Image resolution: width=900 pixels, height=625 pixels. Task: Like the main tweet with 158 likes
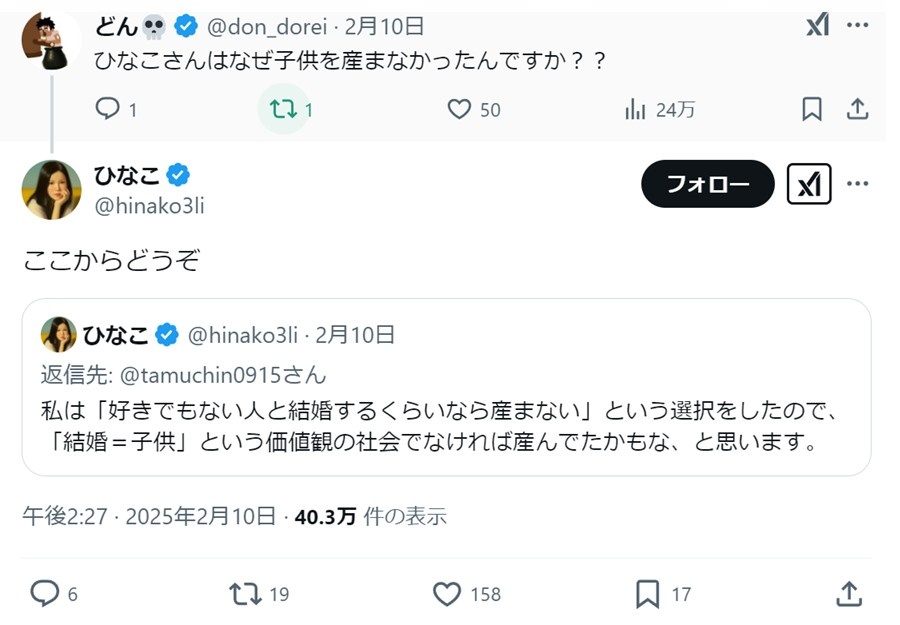tap(447, 594)
